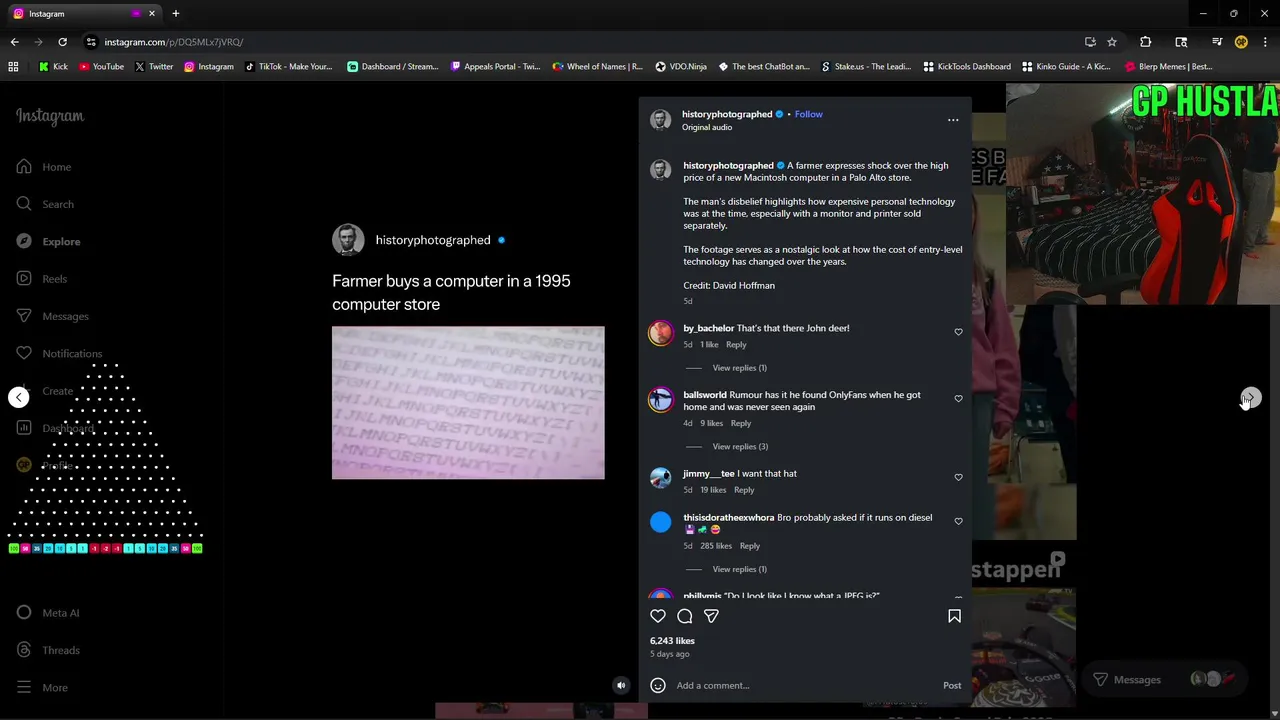Open the post's three-dot options menu
The width and height of the screenshot is (1280, 720).
953,120
